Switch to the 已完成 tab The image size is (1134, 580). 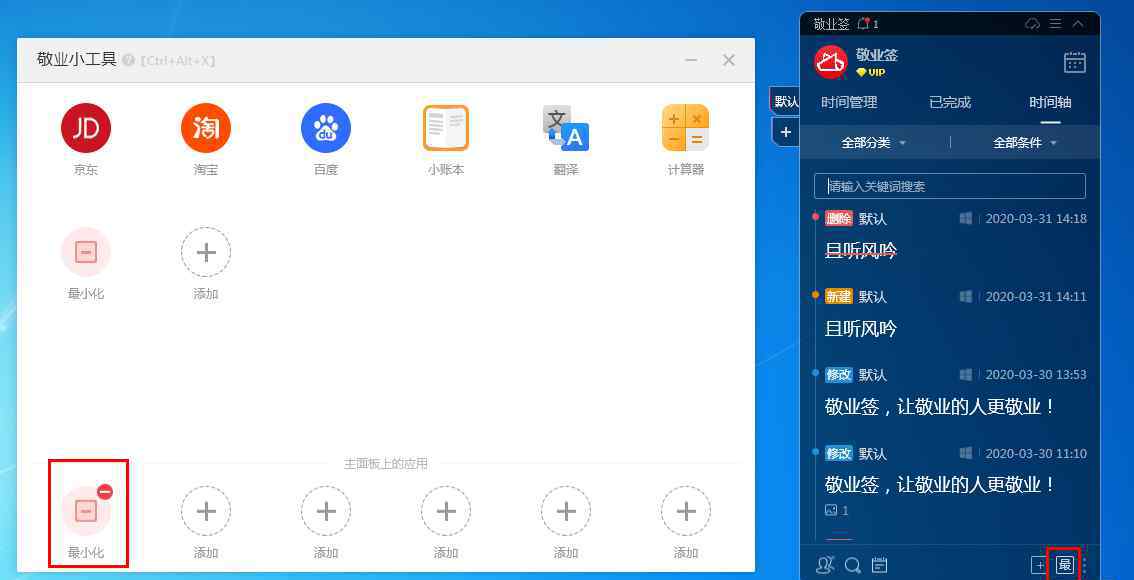coord(950,102)
